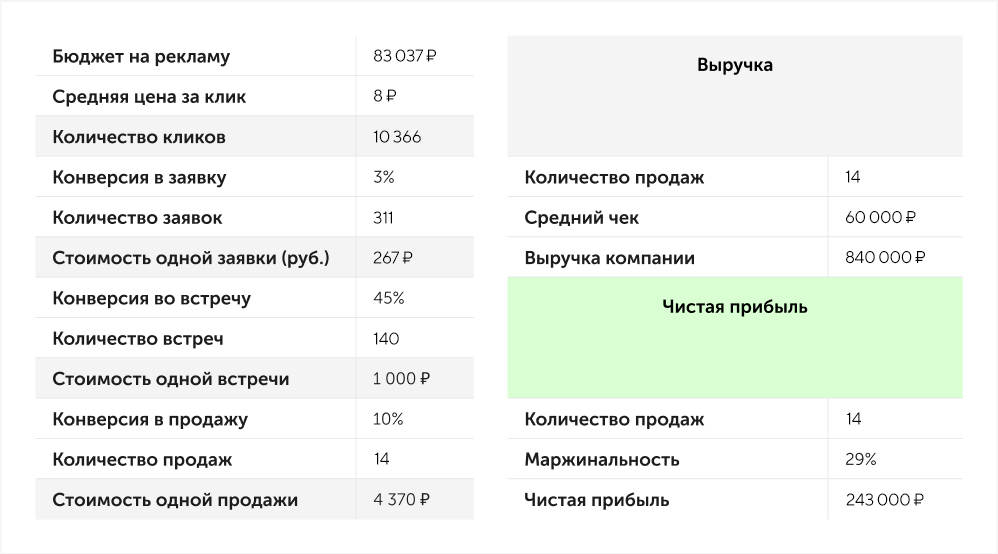
Task: Click the green Чистая прибыль header block
Action: 735,337
